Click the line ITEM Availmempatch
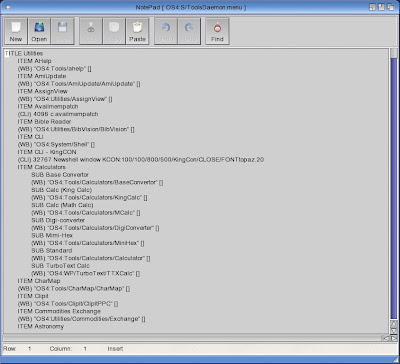Viewport: 400px width, 364px height. click(48, 106)
